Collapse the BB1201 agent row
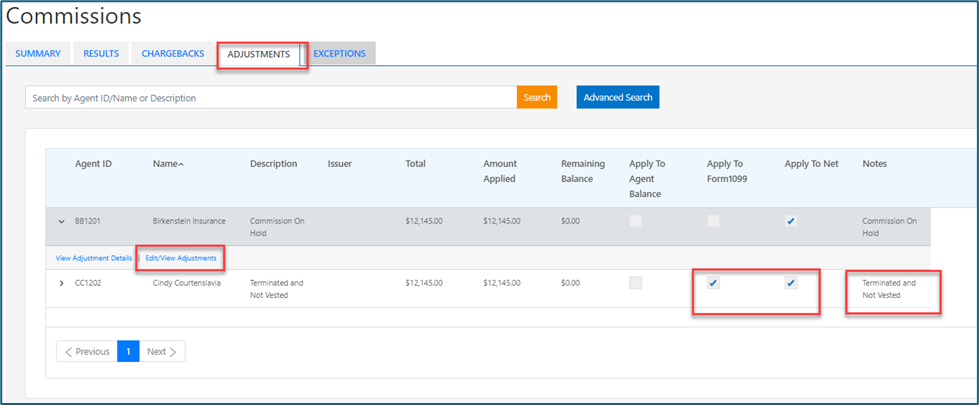 [62, 221]
